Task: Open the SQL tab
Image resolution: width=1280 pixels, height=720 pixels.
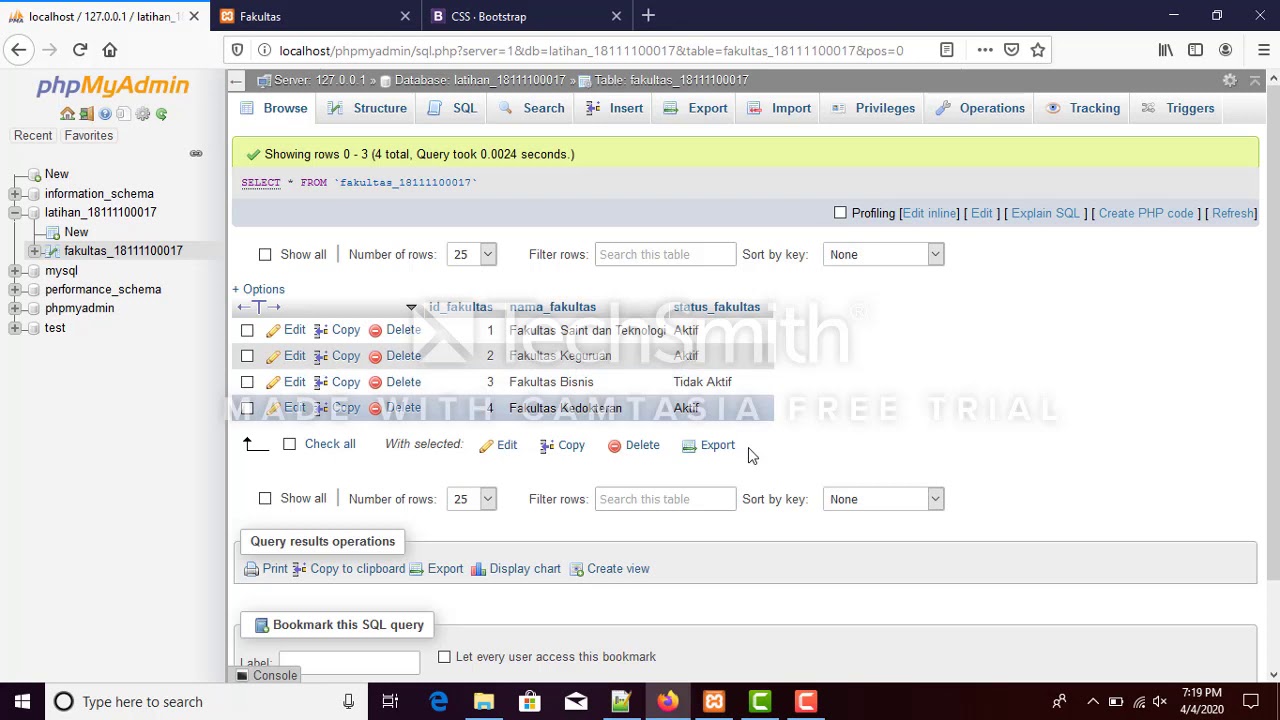Action: tap(452, 108)
